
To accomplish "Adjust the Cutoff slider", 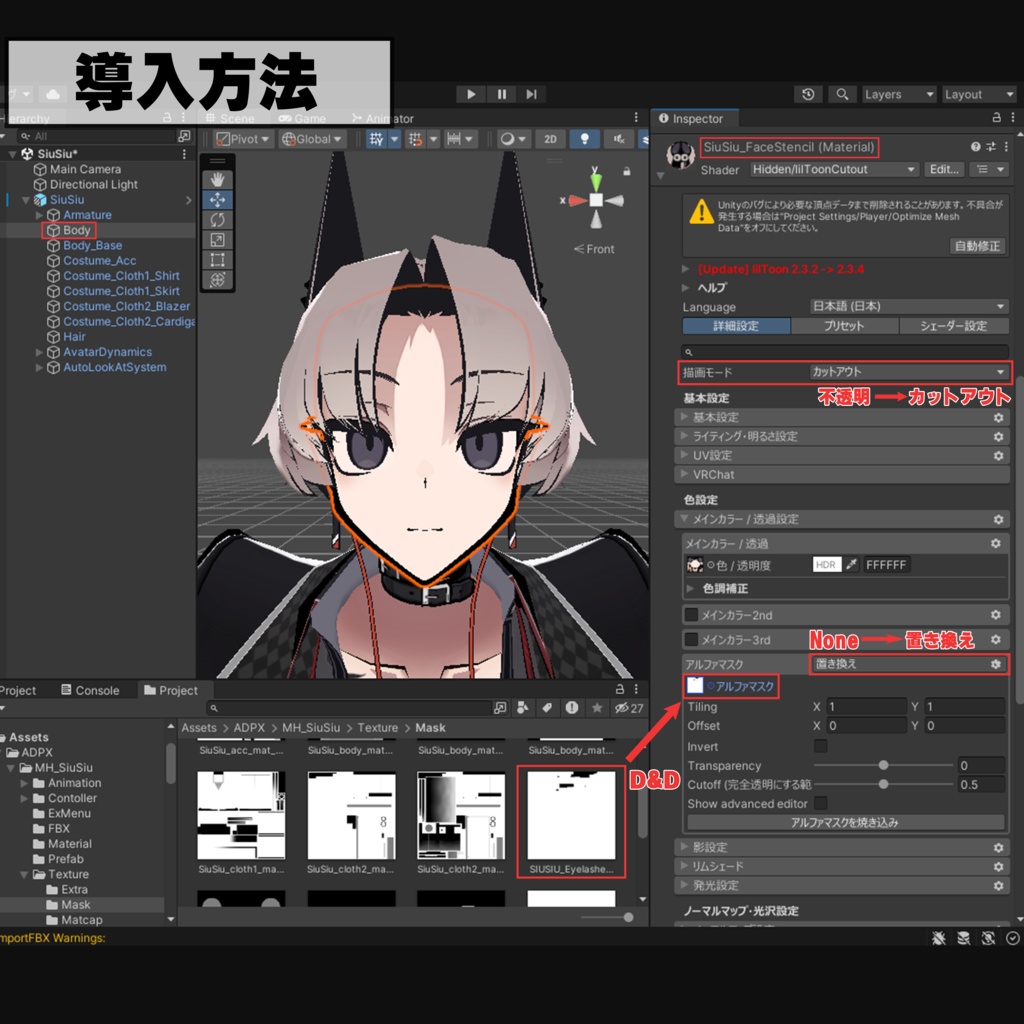I will tap(883, 784).
